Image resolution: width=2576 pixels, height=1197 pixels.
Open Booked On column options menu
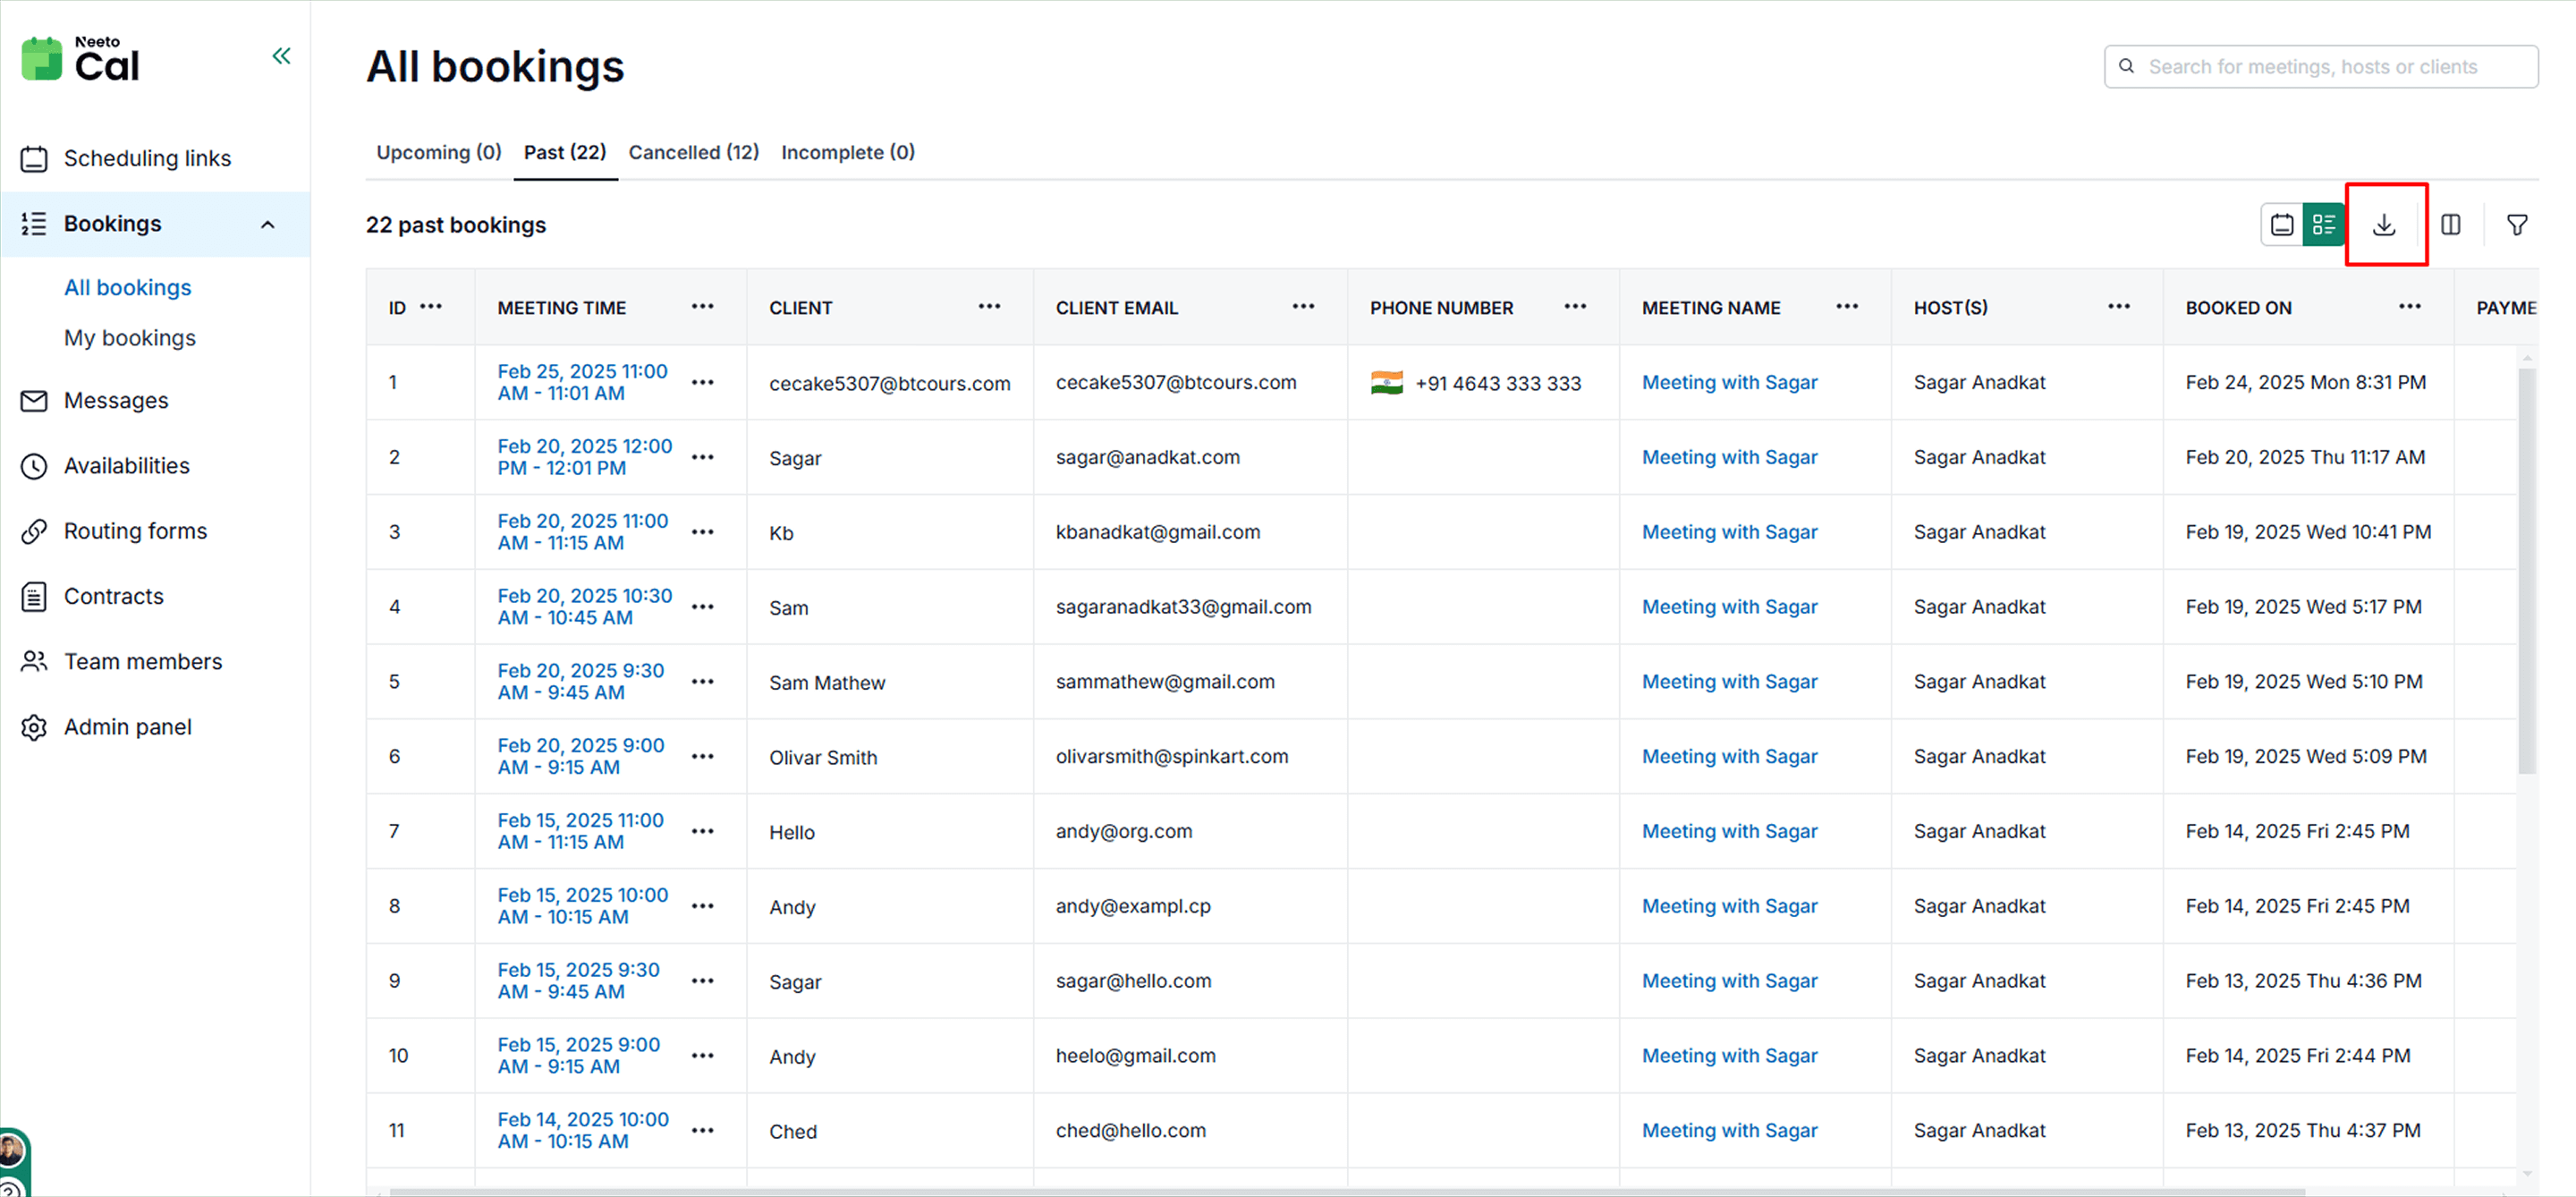pos(2411,307)
